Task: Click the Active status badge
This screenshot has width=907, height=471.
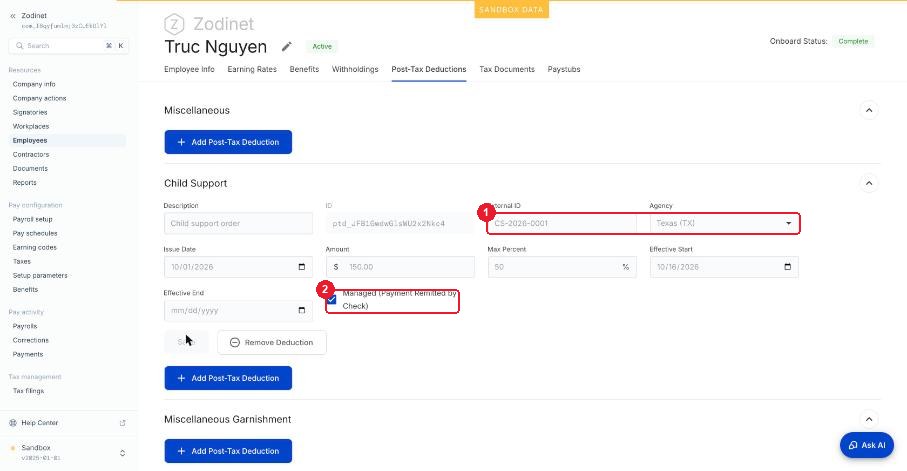Action: 322,46
